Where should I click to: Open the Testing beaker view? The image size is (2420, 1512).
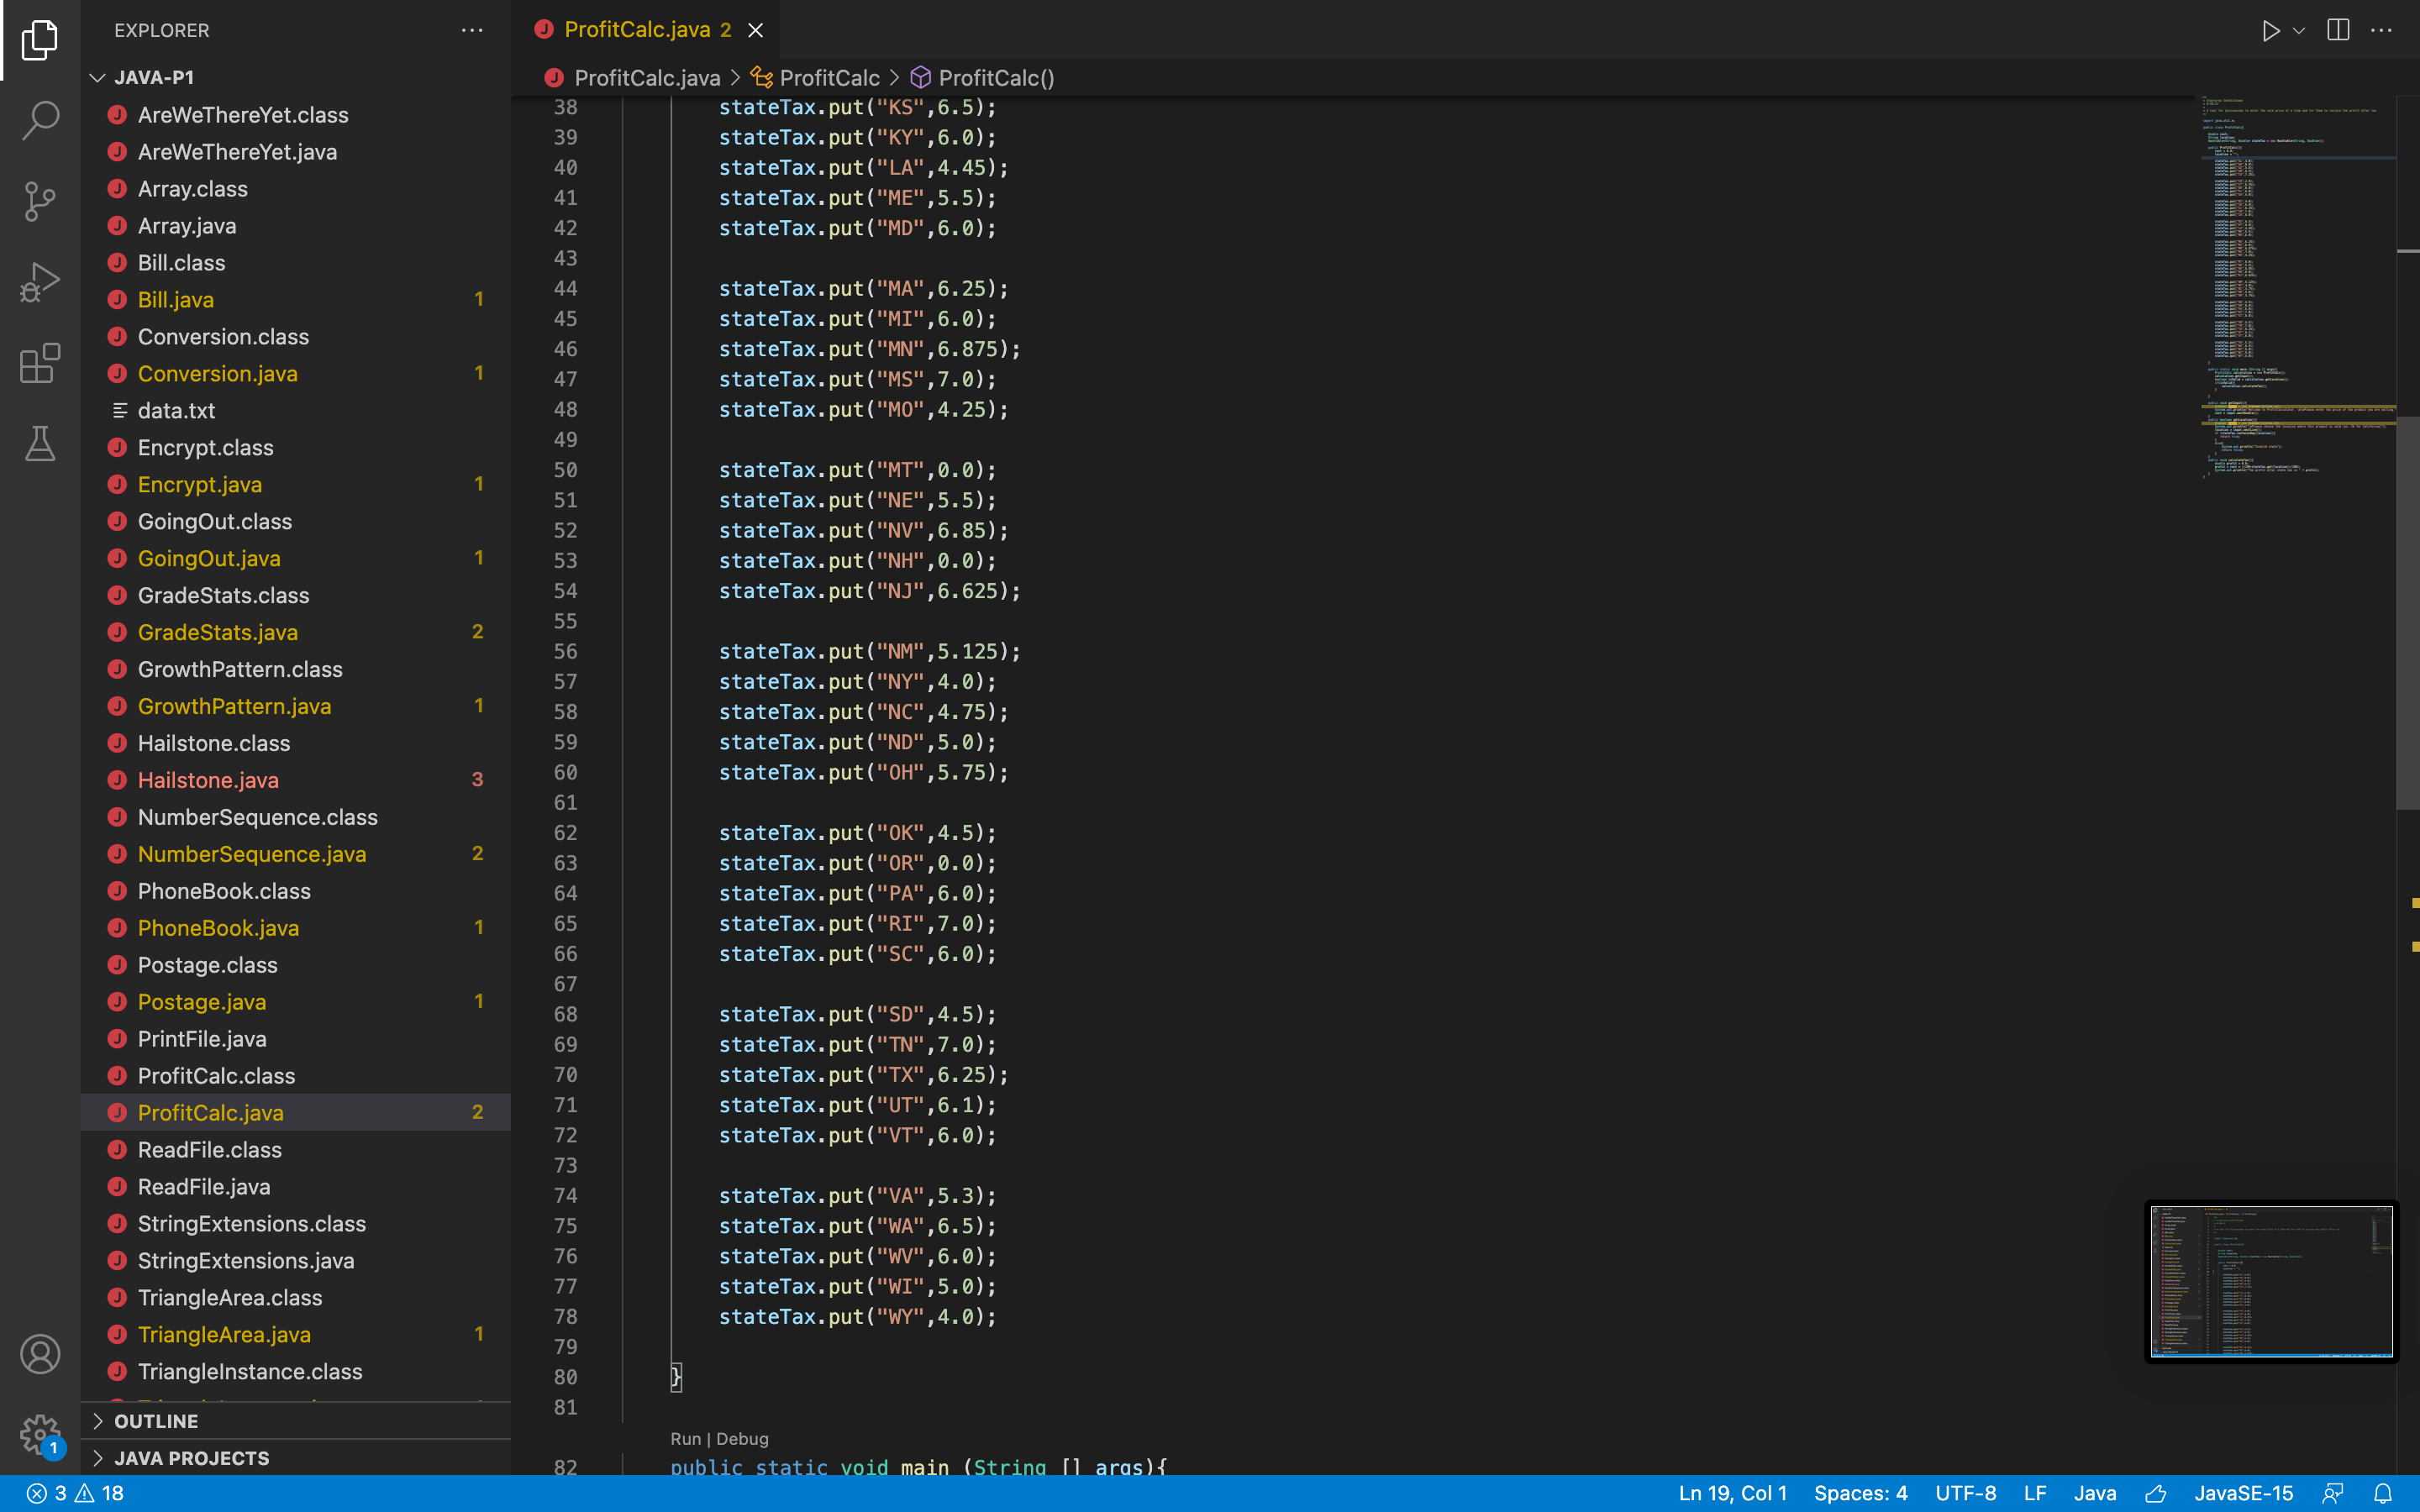click(40, 444)
